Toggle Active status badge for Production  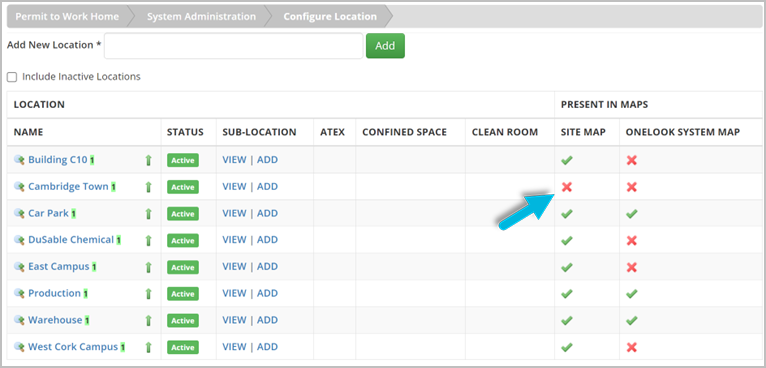183,294
